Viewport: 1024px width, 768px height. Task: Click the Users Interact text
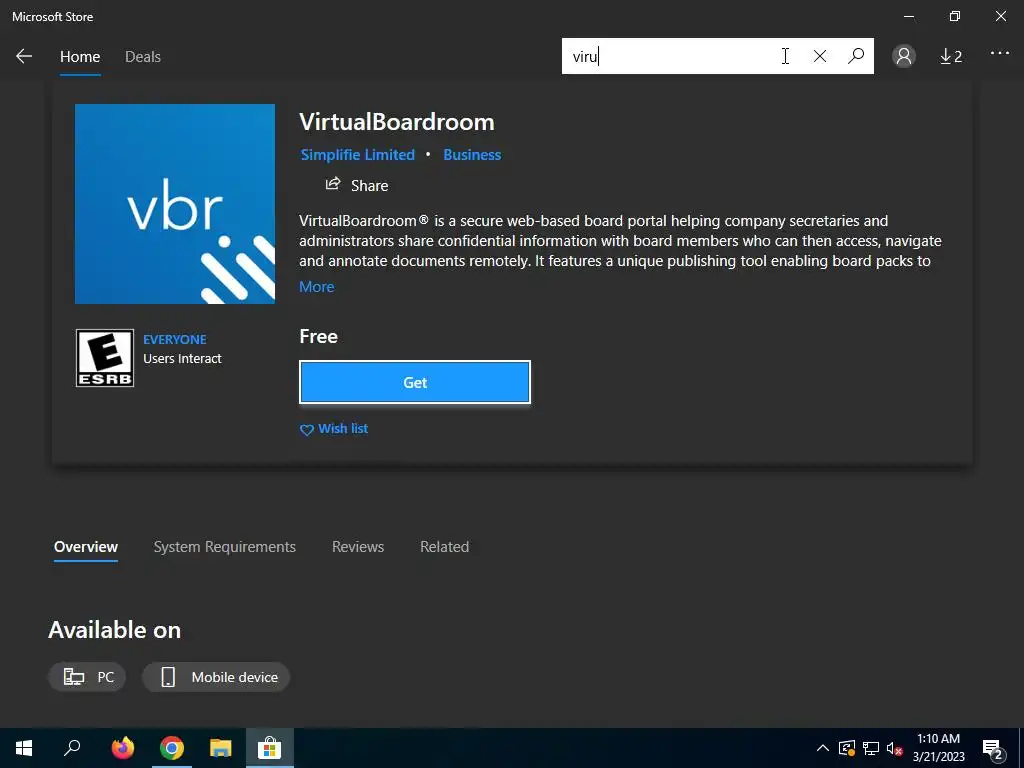click(x=182, y=359)
